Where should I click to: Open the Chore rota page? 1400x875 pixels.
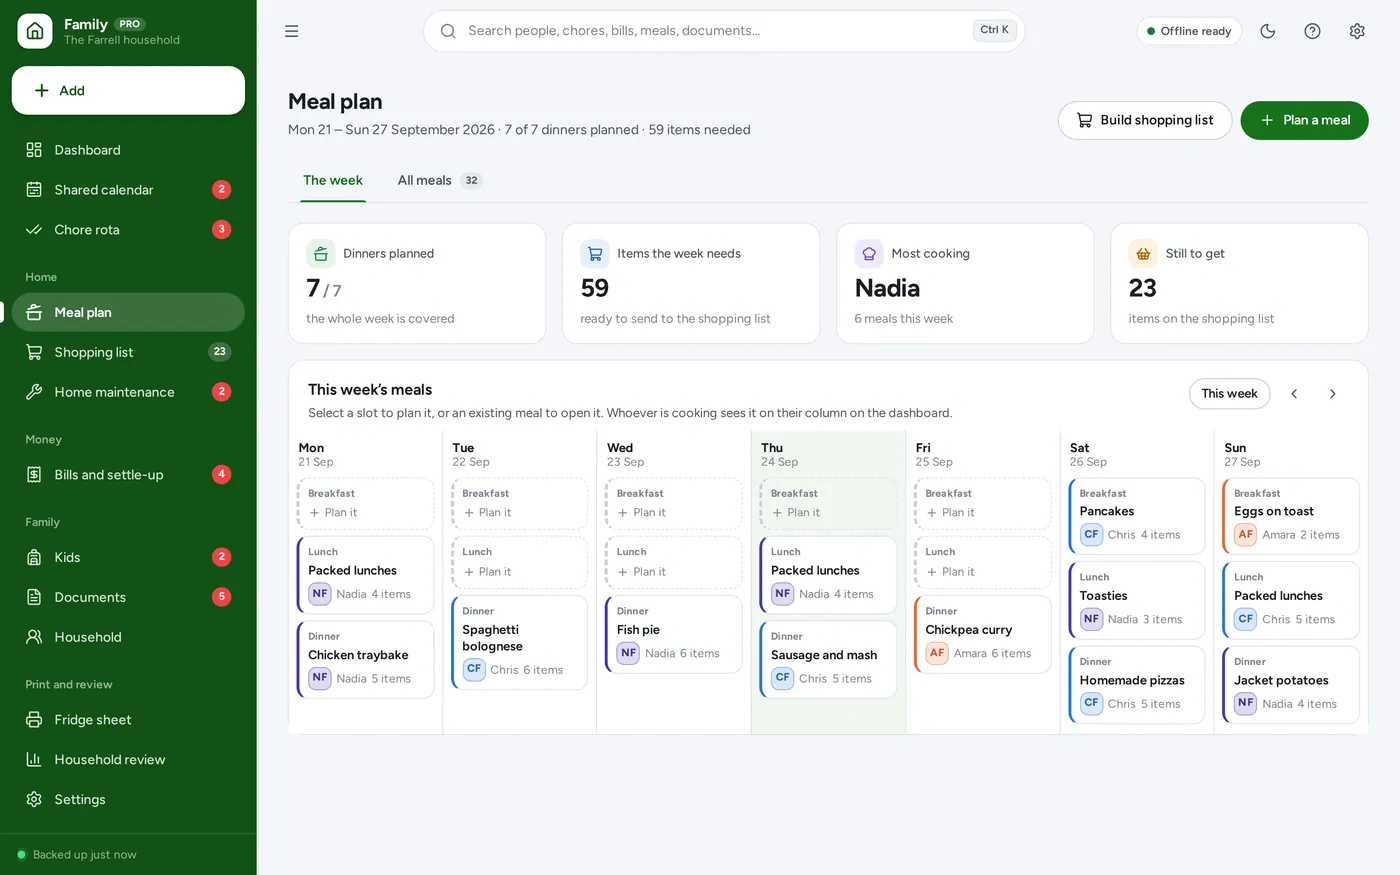(x=128, y=230)
